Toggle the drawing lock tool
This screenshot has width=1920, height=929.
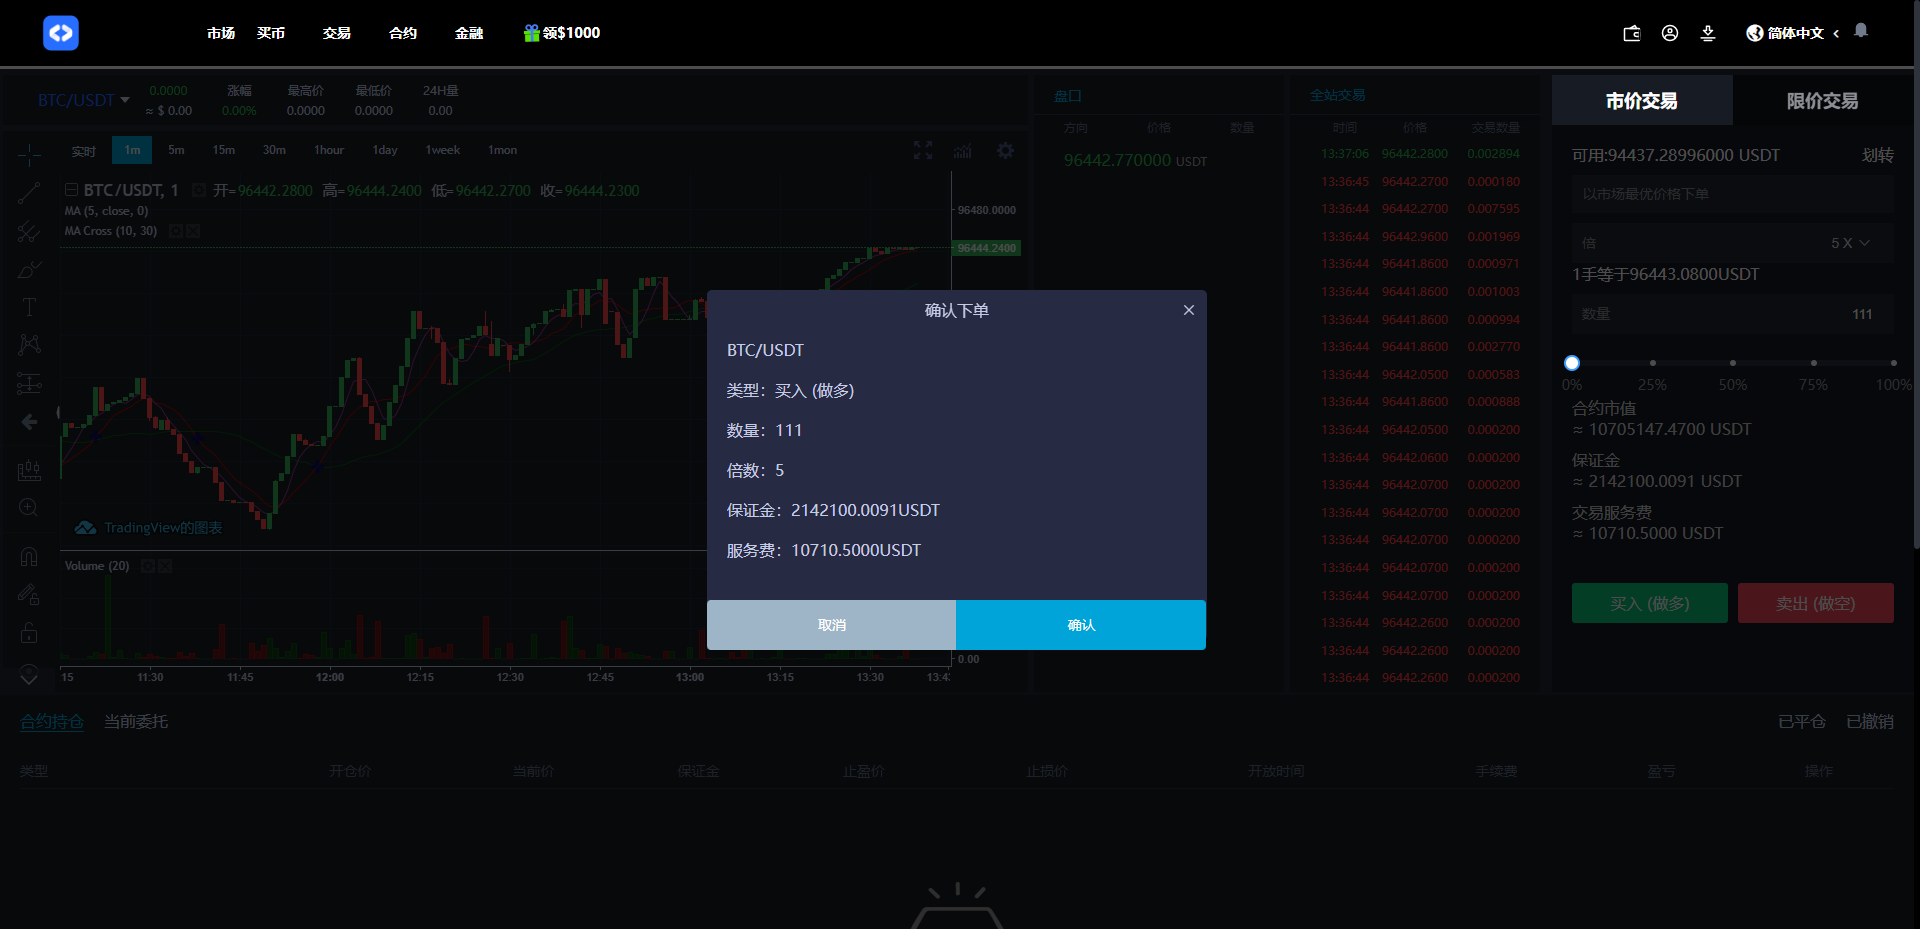[28, 633]
